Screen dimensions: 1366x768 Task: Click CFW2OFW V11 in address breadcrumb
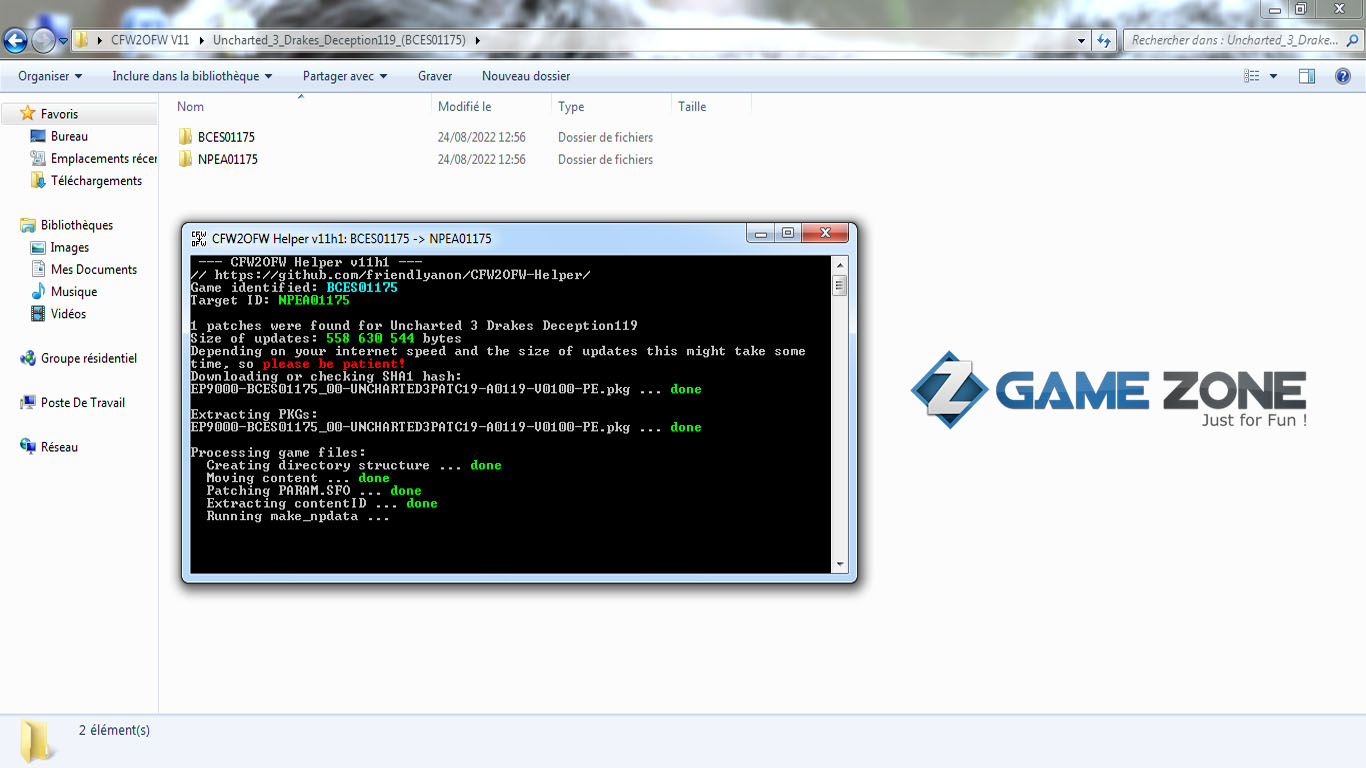point(150,40)
